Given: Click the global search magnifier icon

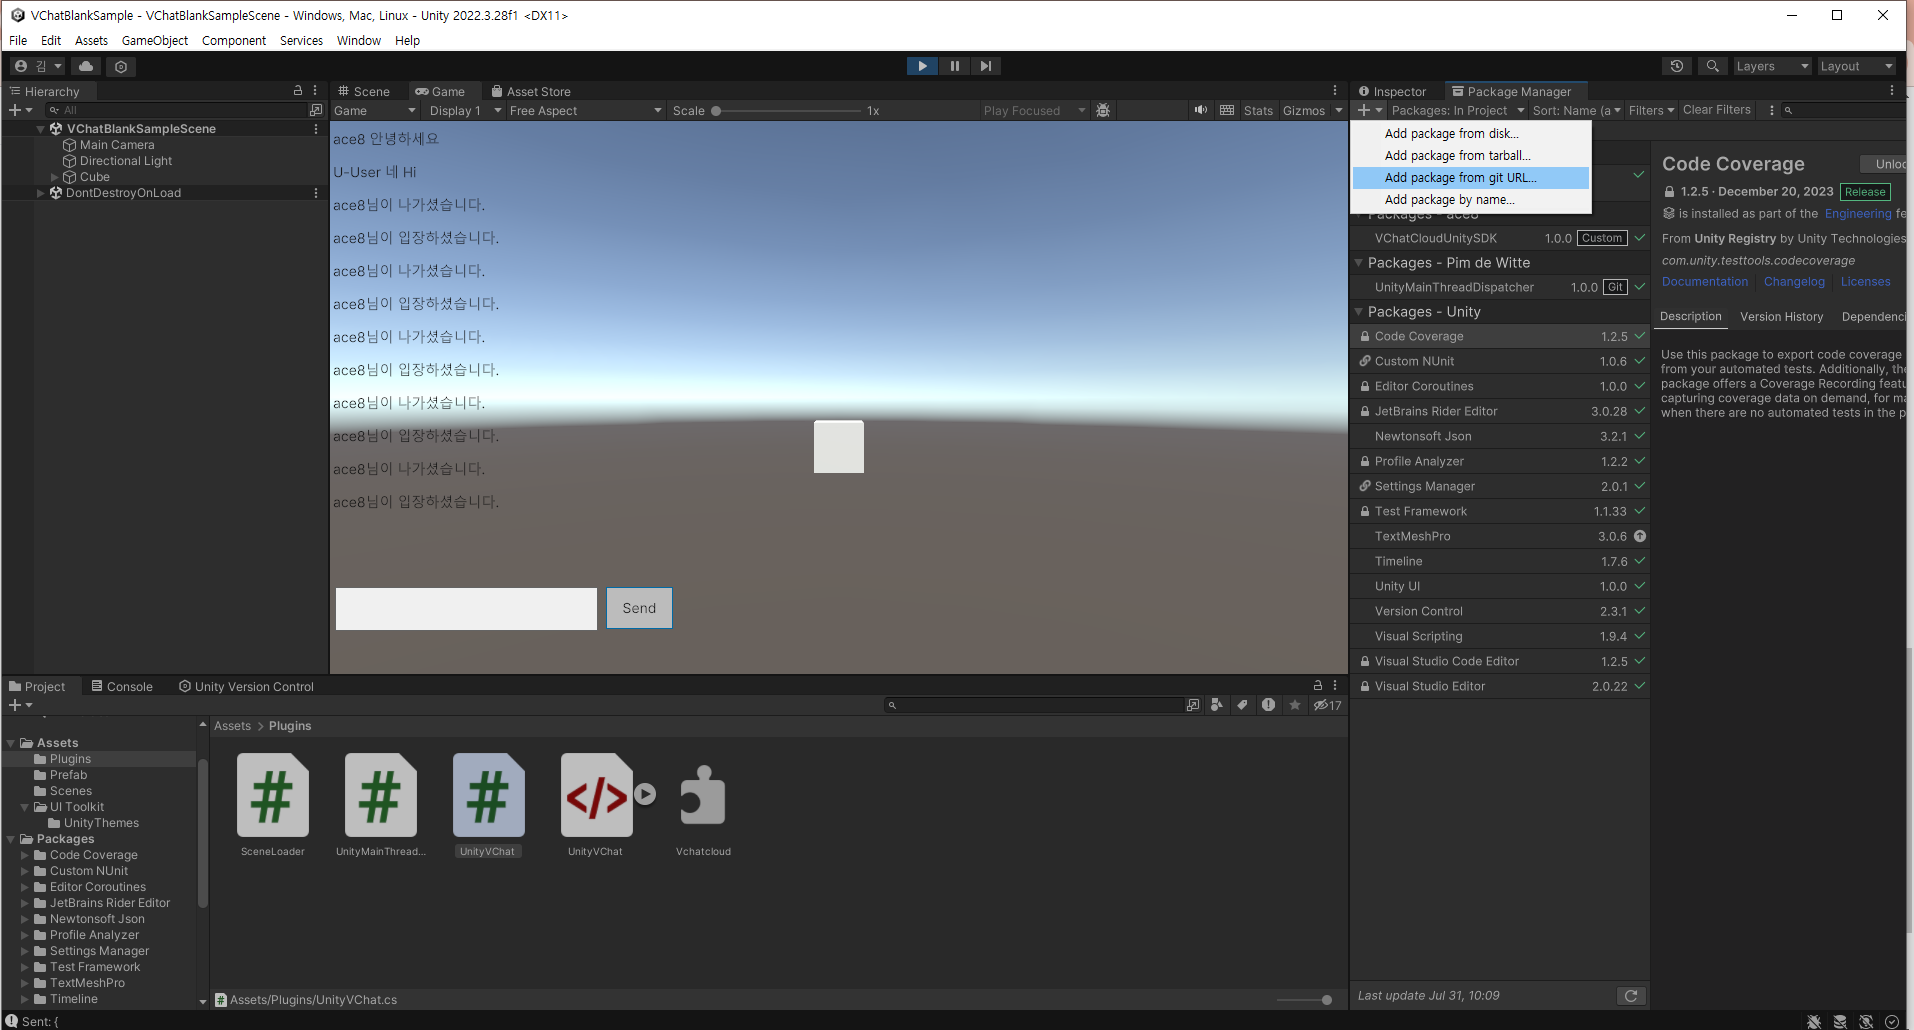Looking at the screenshot, I should [x=1713, y=66].
